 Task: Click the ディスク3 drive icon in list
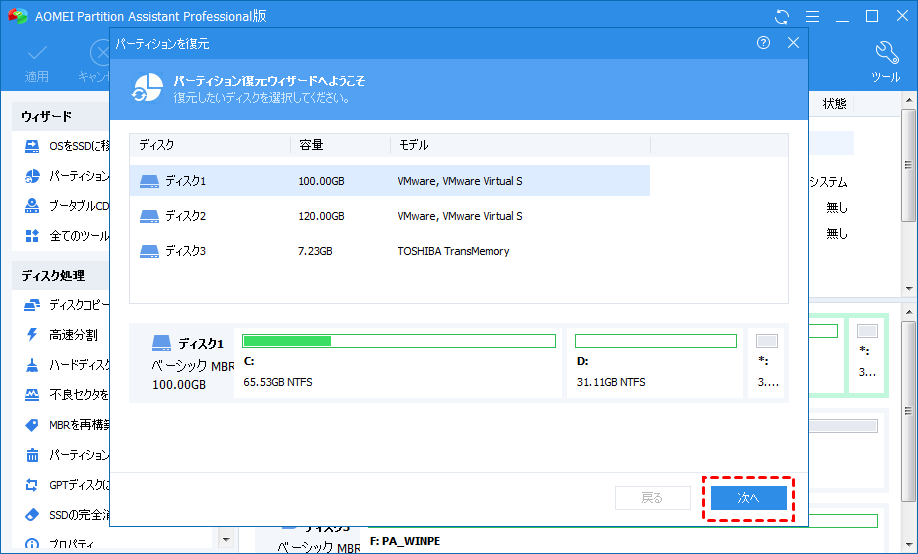(x=149, y=252)
